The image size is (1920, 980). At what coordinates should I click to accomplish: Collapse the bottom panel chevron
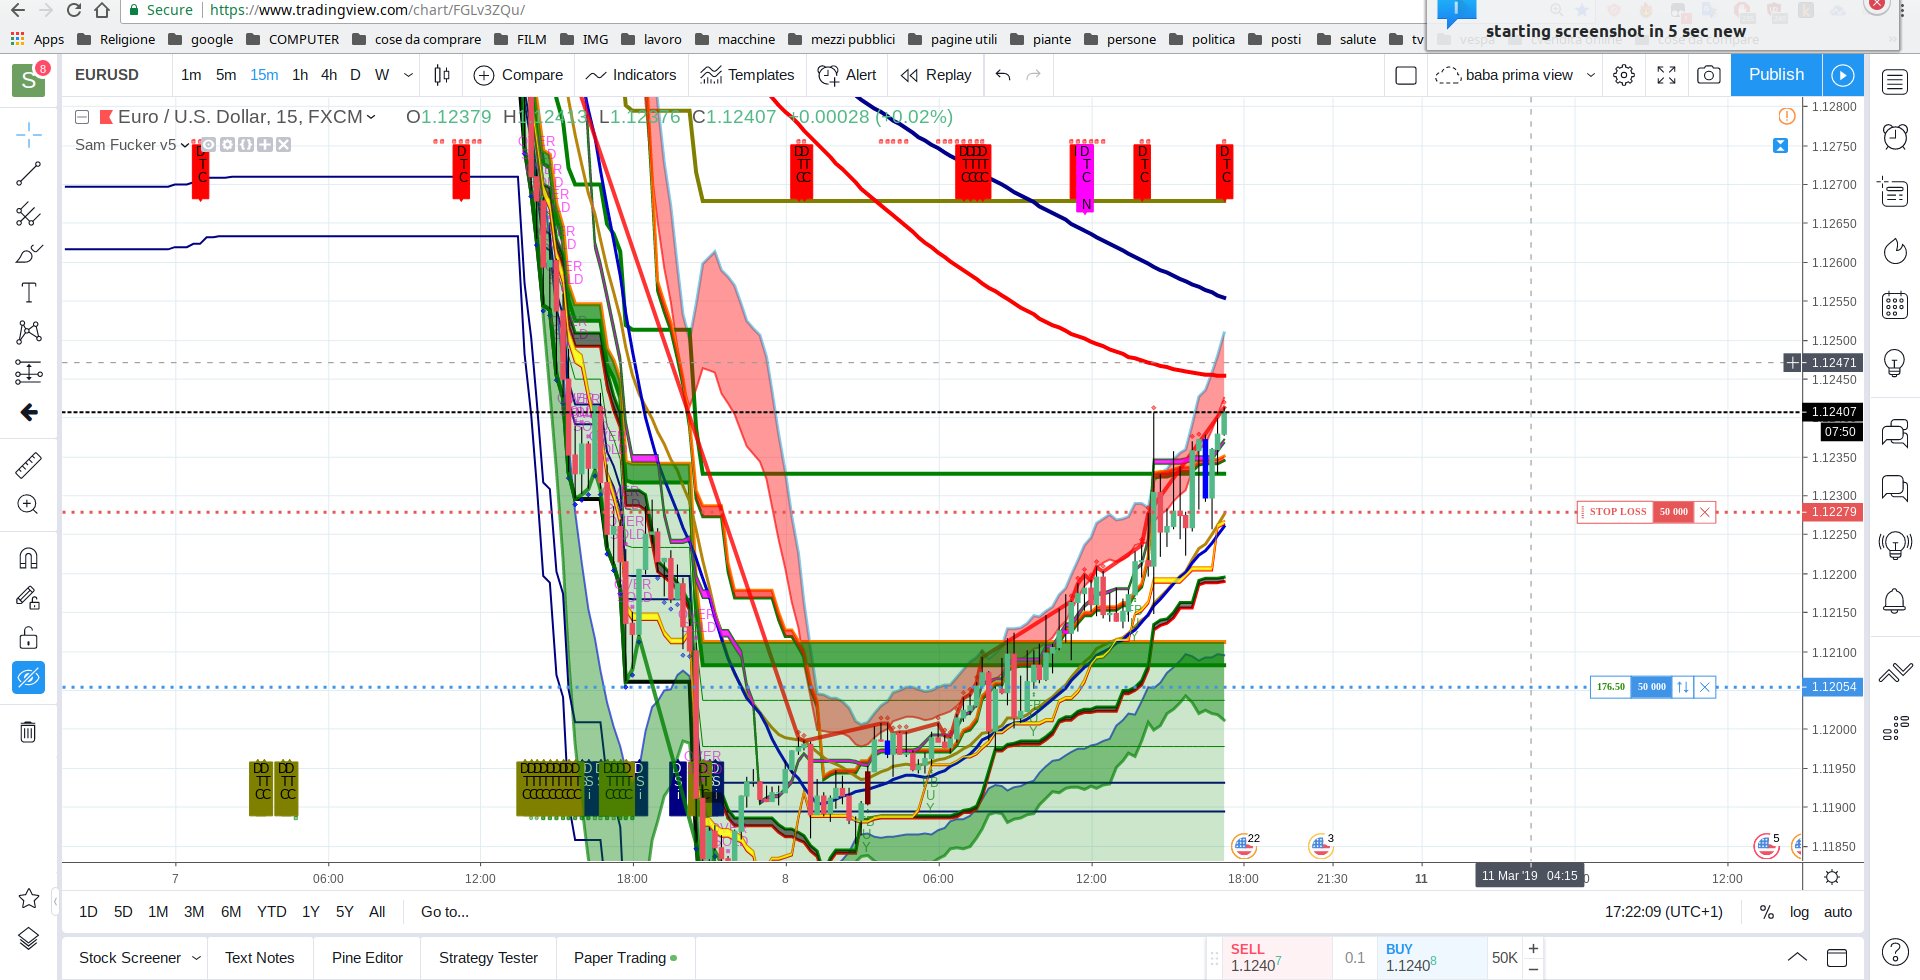click(1797, 958)
